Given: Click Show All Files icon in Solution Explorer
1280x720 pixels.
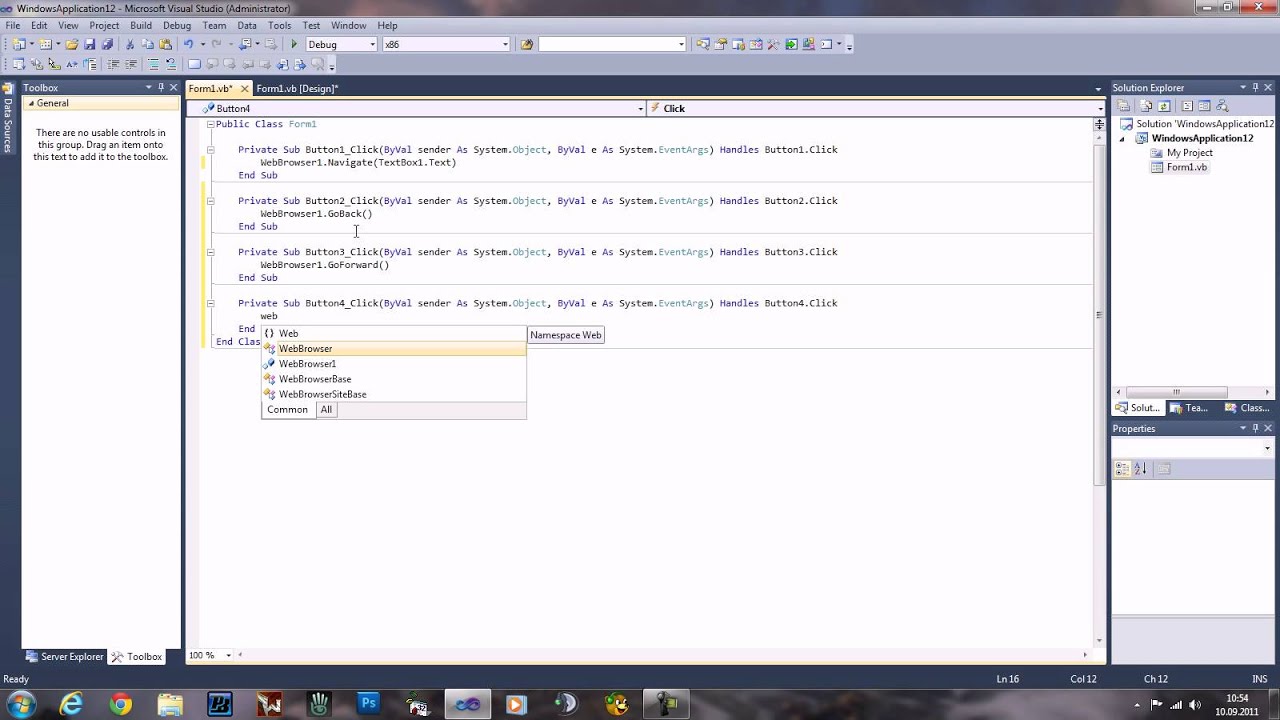Looking at the screenshot, I should [1146, 106].
